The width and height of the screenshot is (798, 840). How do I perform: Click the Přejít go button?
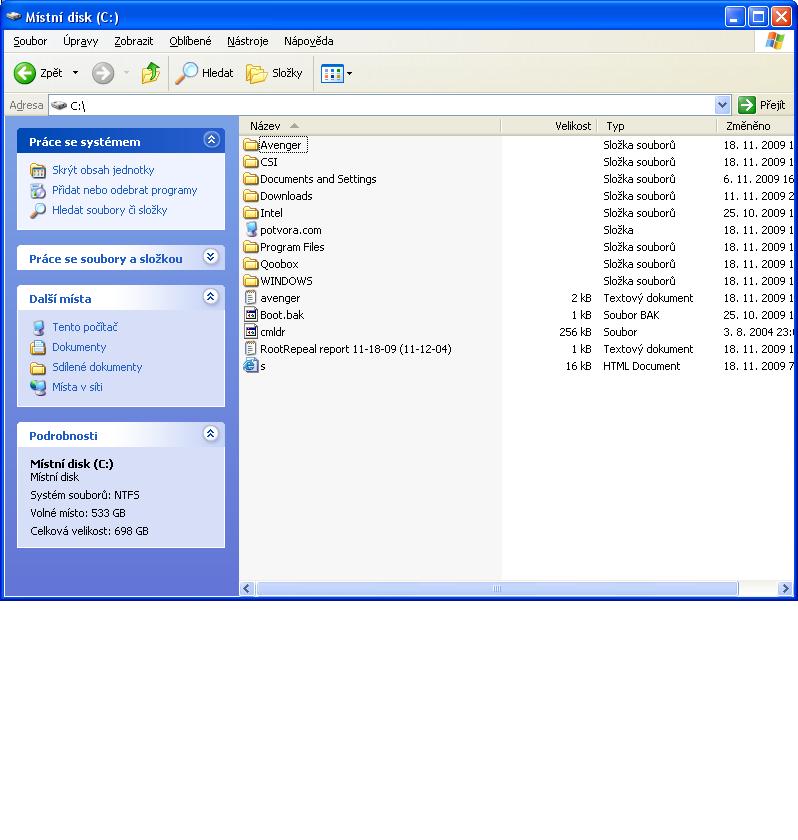click(762, 105)
